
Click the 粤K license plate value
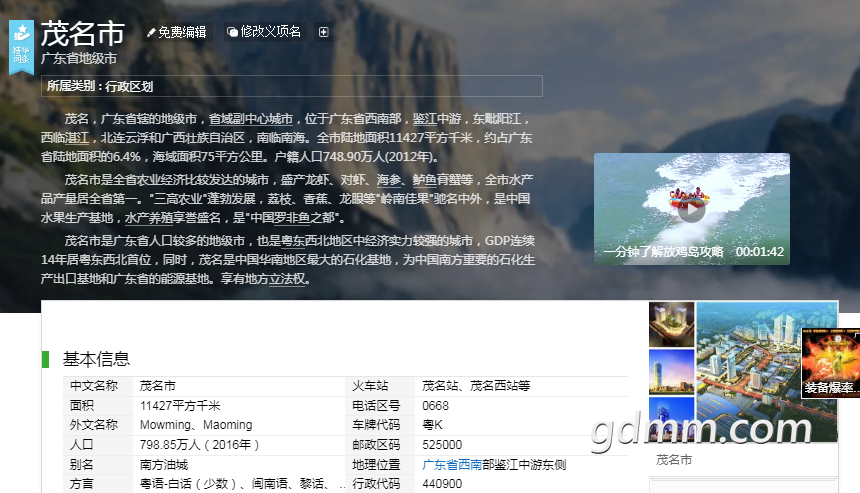pyautogui.click(x=432, y=425)
